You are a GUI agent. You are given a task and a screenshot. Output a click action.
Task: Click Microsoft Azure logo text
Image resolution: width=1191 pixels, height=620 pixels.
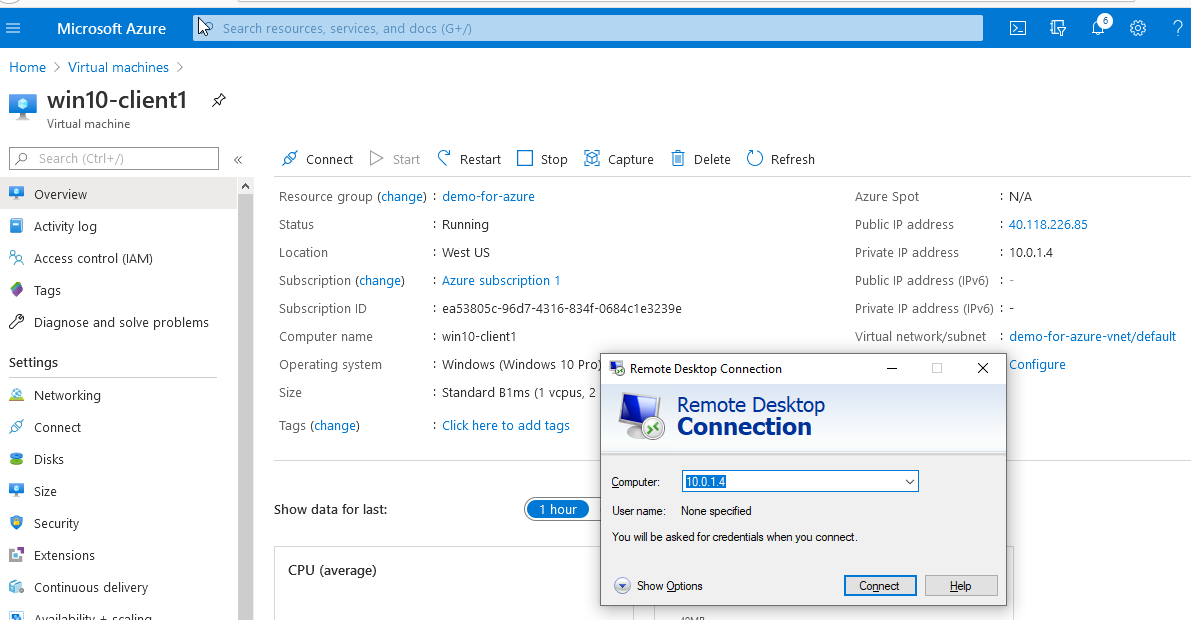[112, 29]
